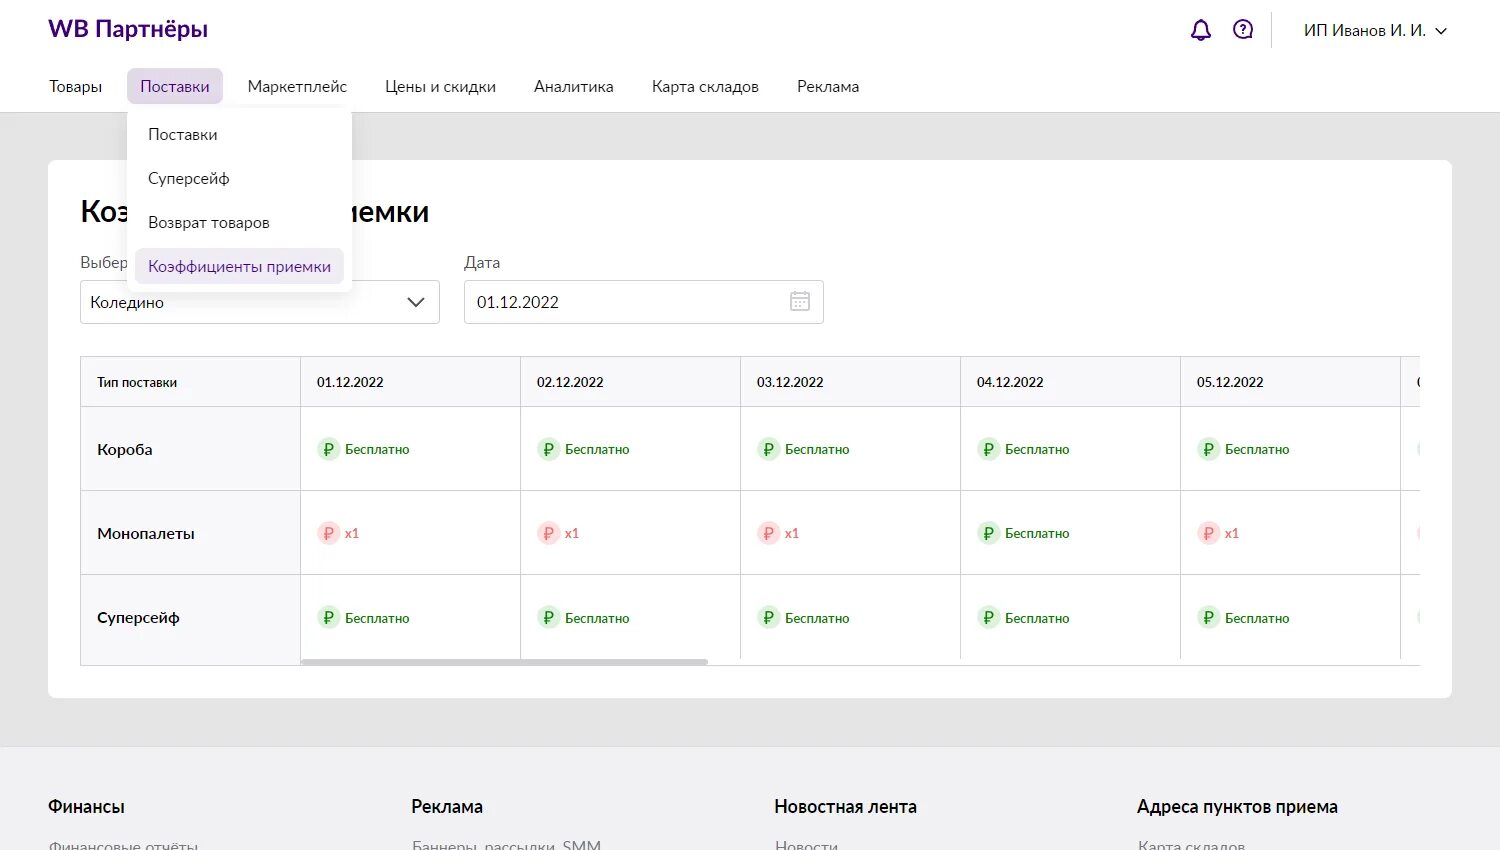Open the Реклама top menu
Screen dimensions: 1500x850
[828, 86]
